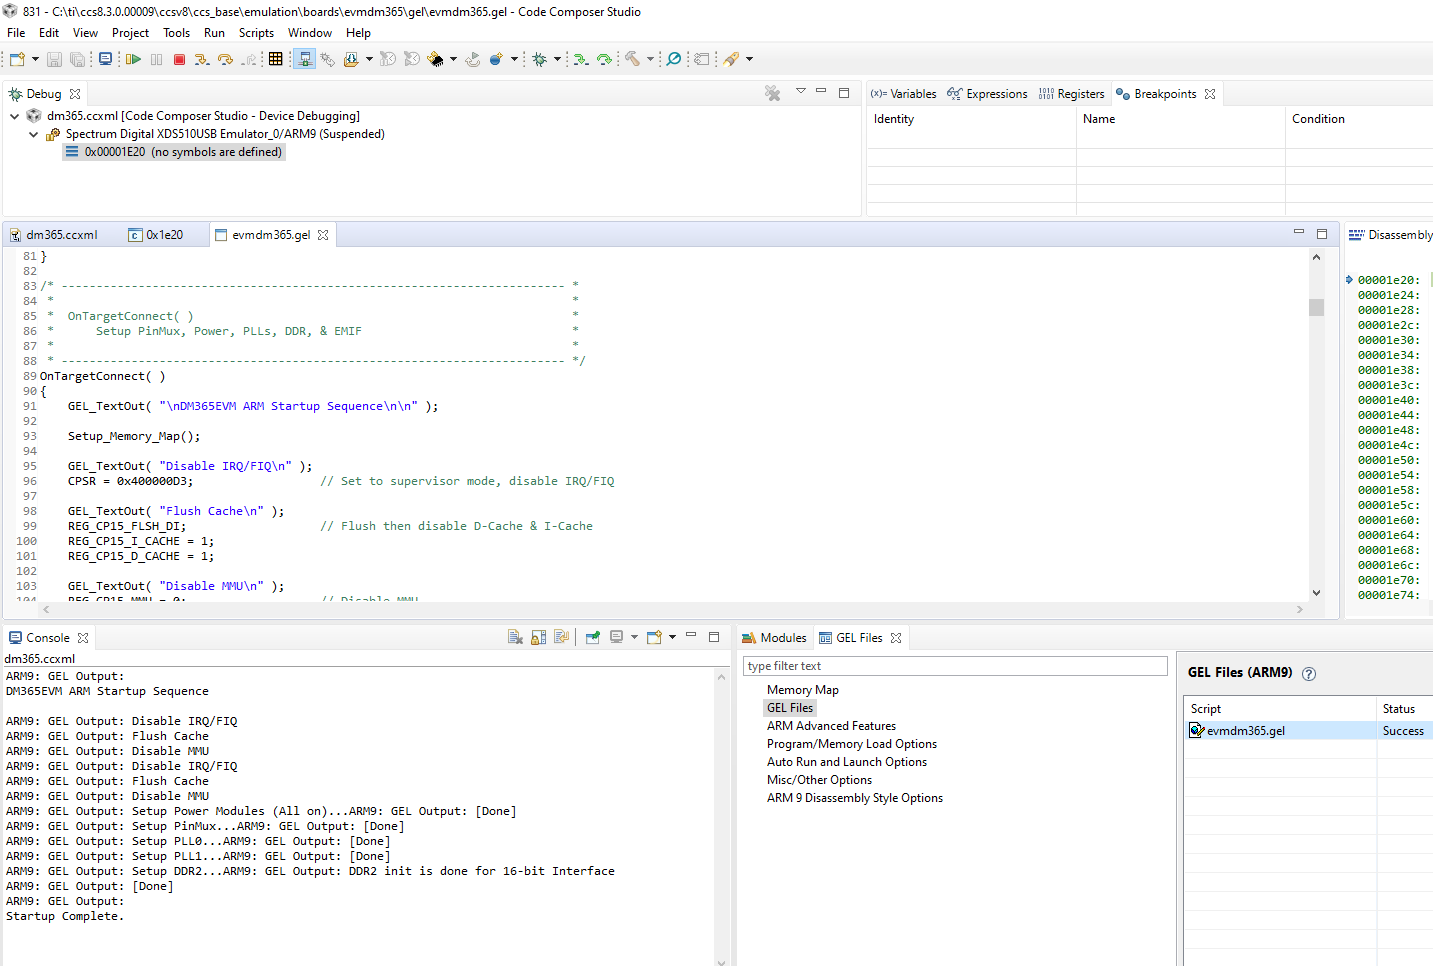The width and height of the screenshot is (1433, 966).
Task: Close the Breakpoints tab
Action: pyautogui.click(x=1210, y=94)
